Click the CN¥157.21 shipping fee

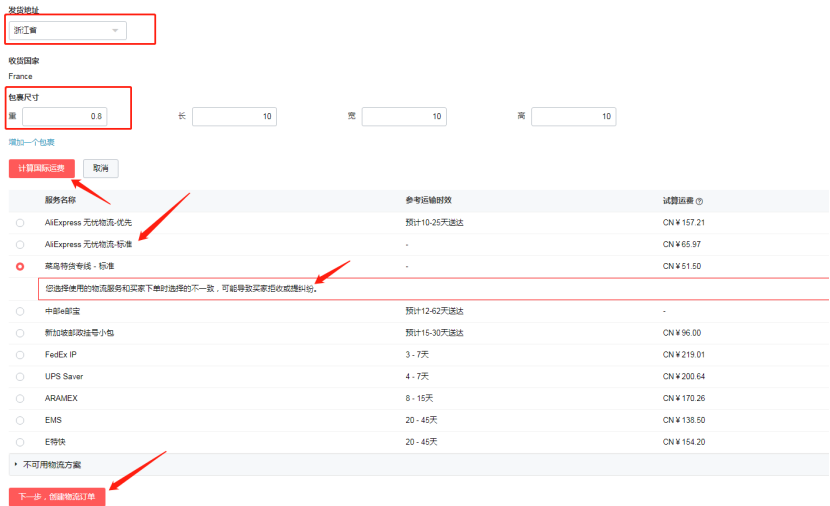[684, 223]
